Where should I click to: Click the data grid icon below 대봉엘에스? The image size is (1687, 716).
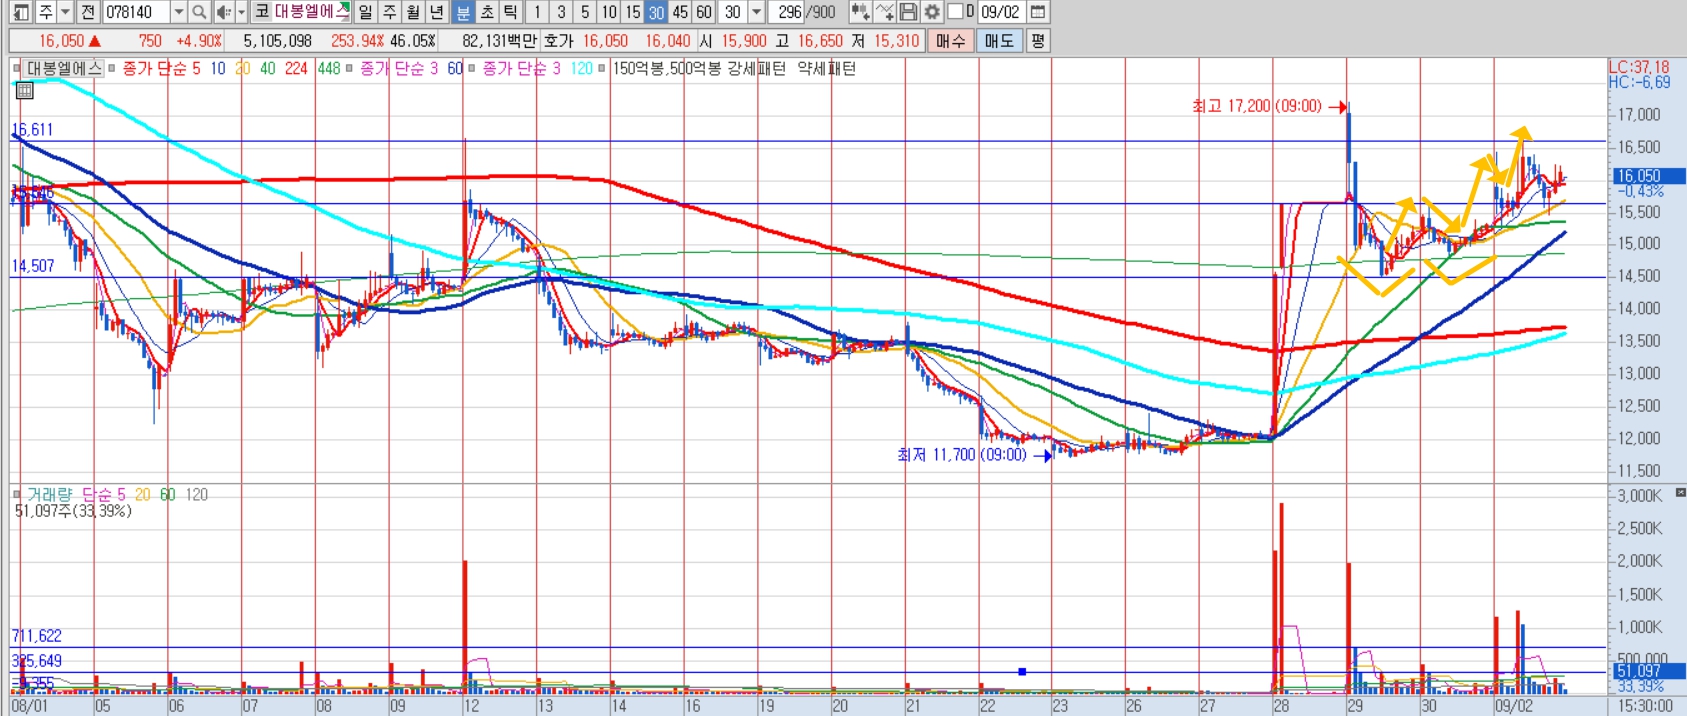pyautogui.click(x=24, y=90)
